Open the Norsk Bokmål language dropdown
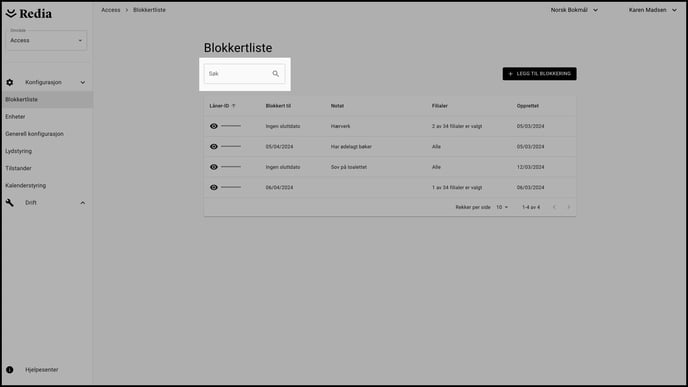 574,10
